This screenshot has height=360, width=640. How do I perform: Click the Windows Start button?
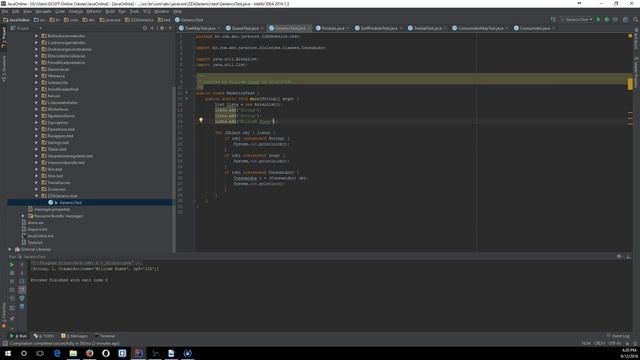[8, 353]
